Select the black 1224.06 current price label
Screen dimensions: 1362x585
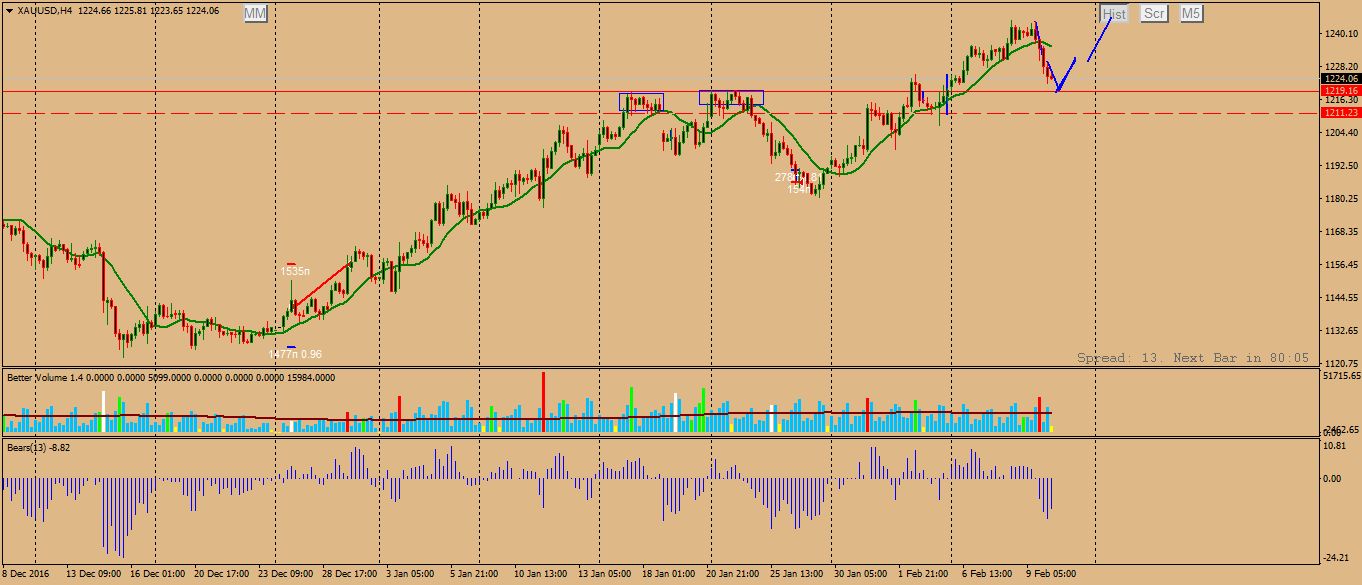point(1340,78)
